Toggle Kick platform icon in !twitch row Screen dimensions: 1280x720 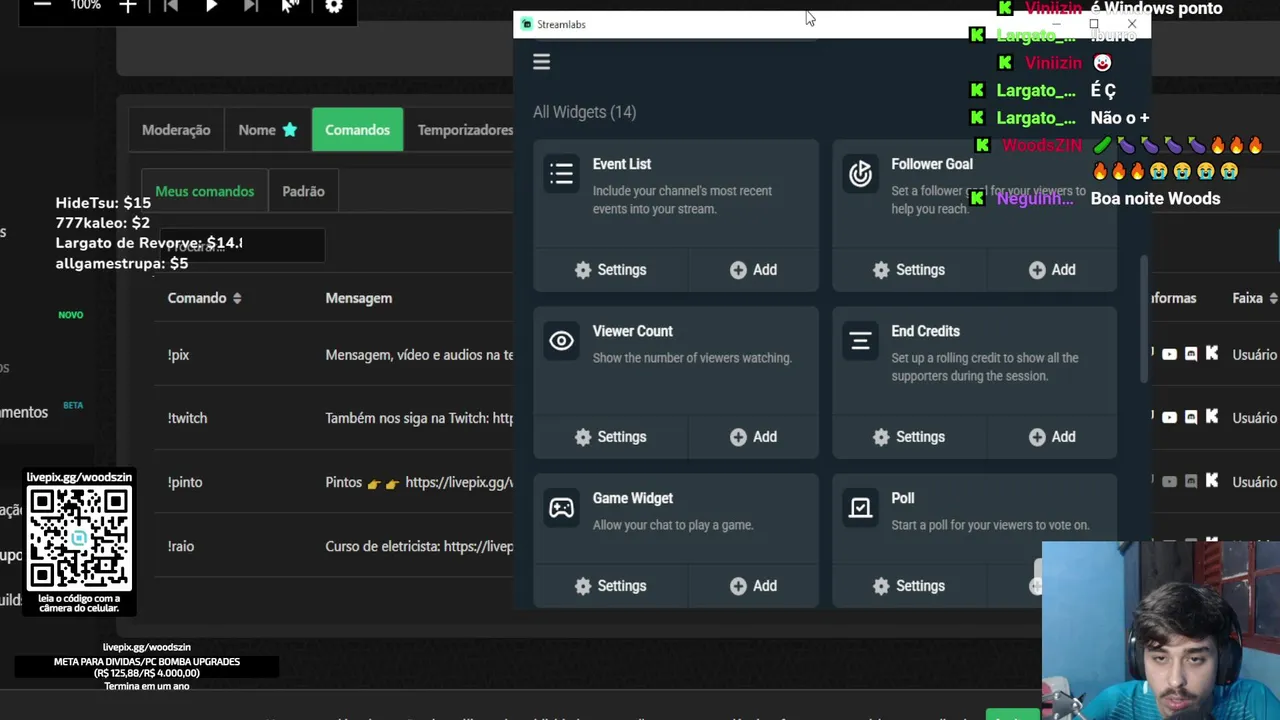click(x=1212, y=417)
